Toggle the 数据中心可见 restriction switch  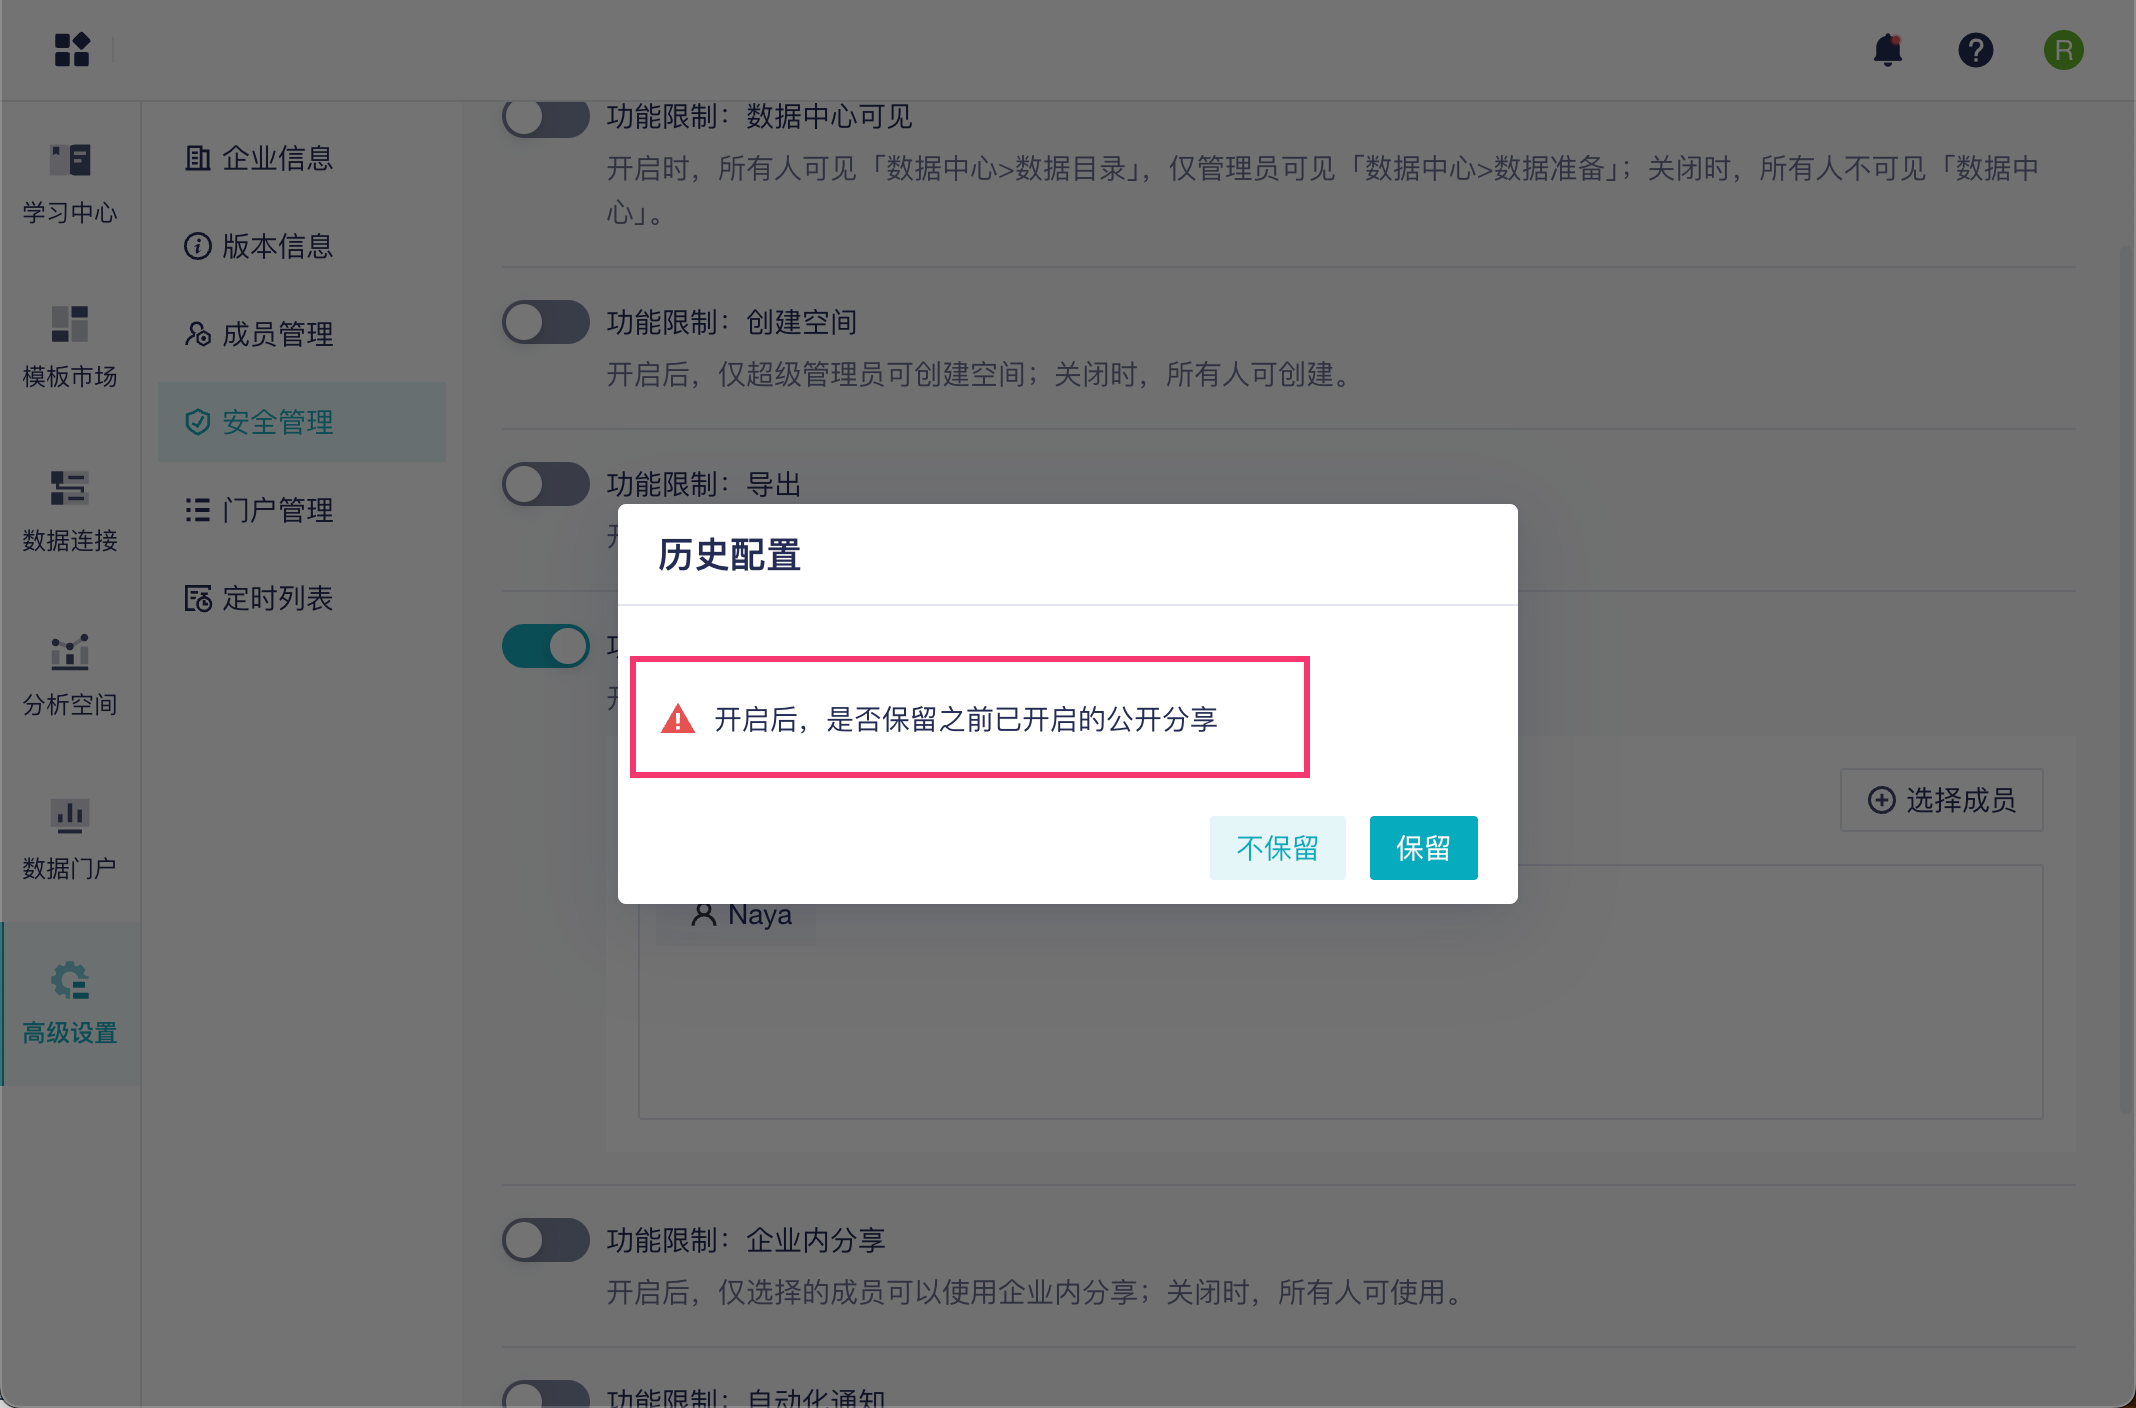[x=546, y=118]
